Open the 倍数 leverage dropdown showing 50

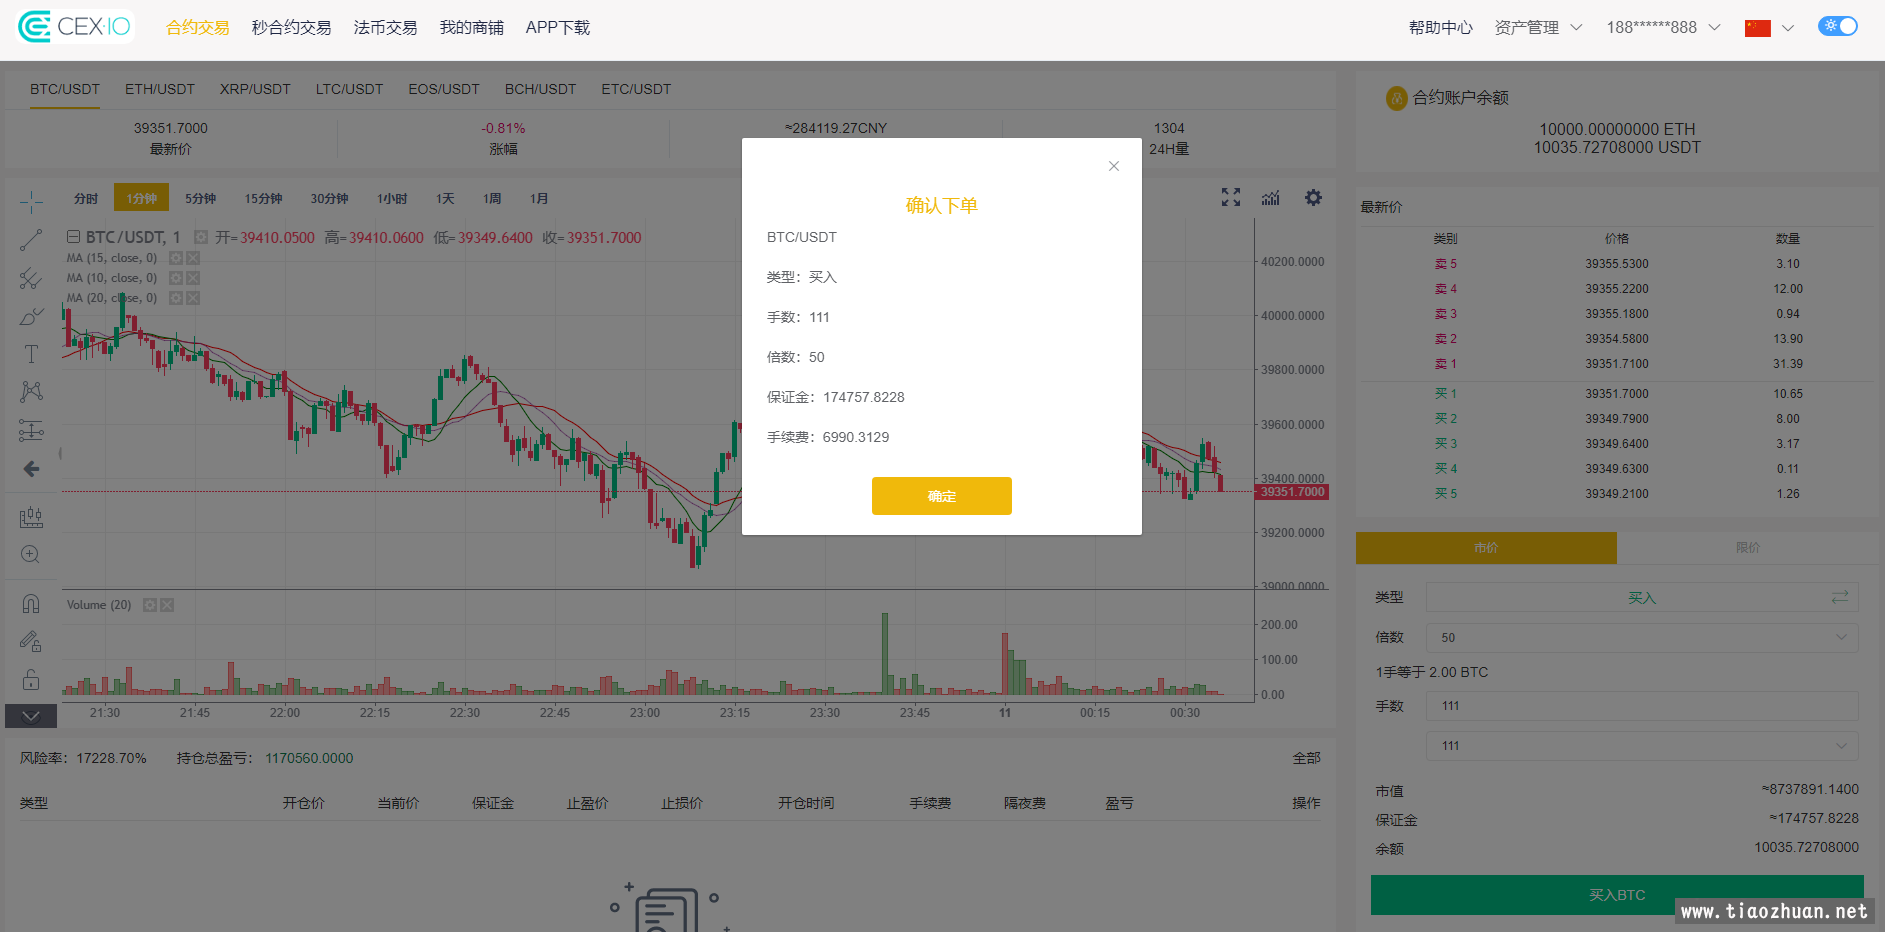point(1641,638)
